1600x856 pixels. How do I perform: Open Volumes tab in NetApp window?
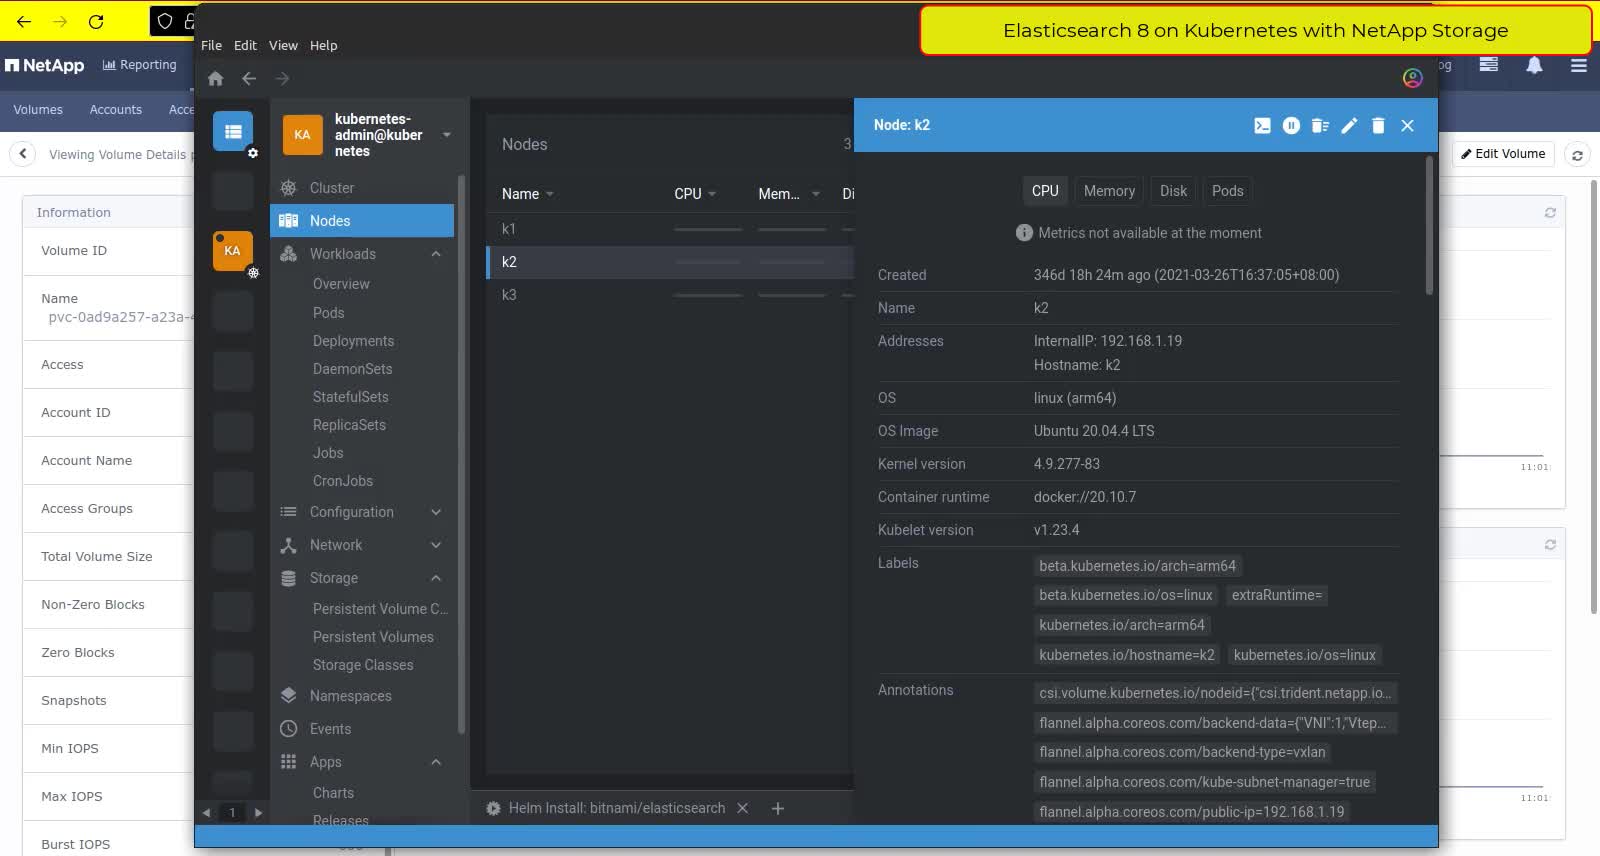[38, 110]
